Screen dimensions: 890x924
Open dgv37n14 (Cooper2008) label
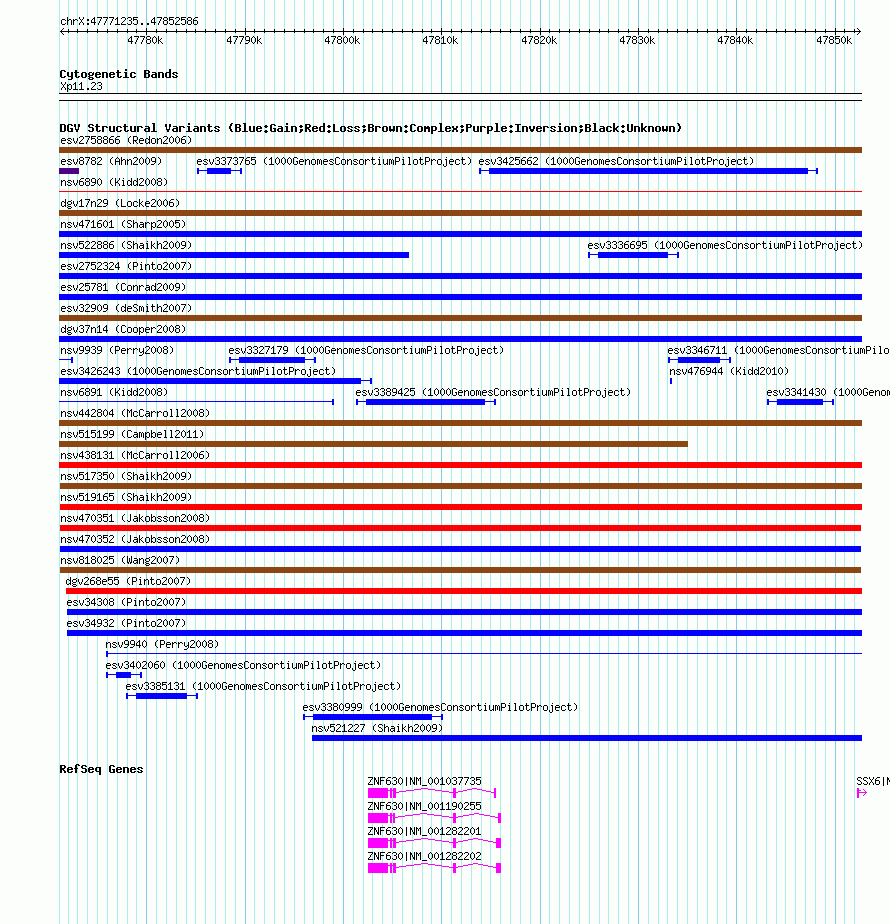pyautogui.click(x=123, y=329)
